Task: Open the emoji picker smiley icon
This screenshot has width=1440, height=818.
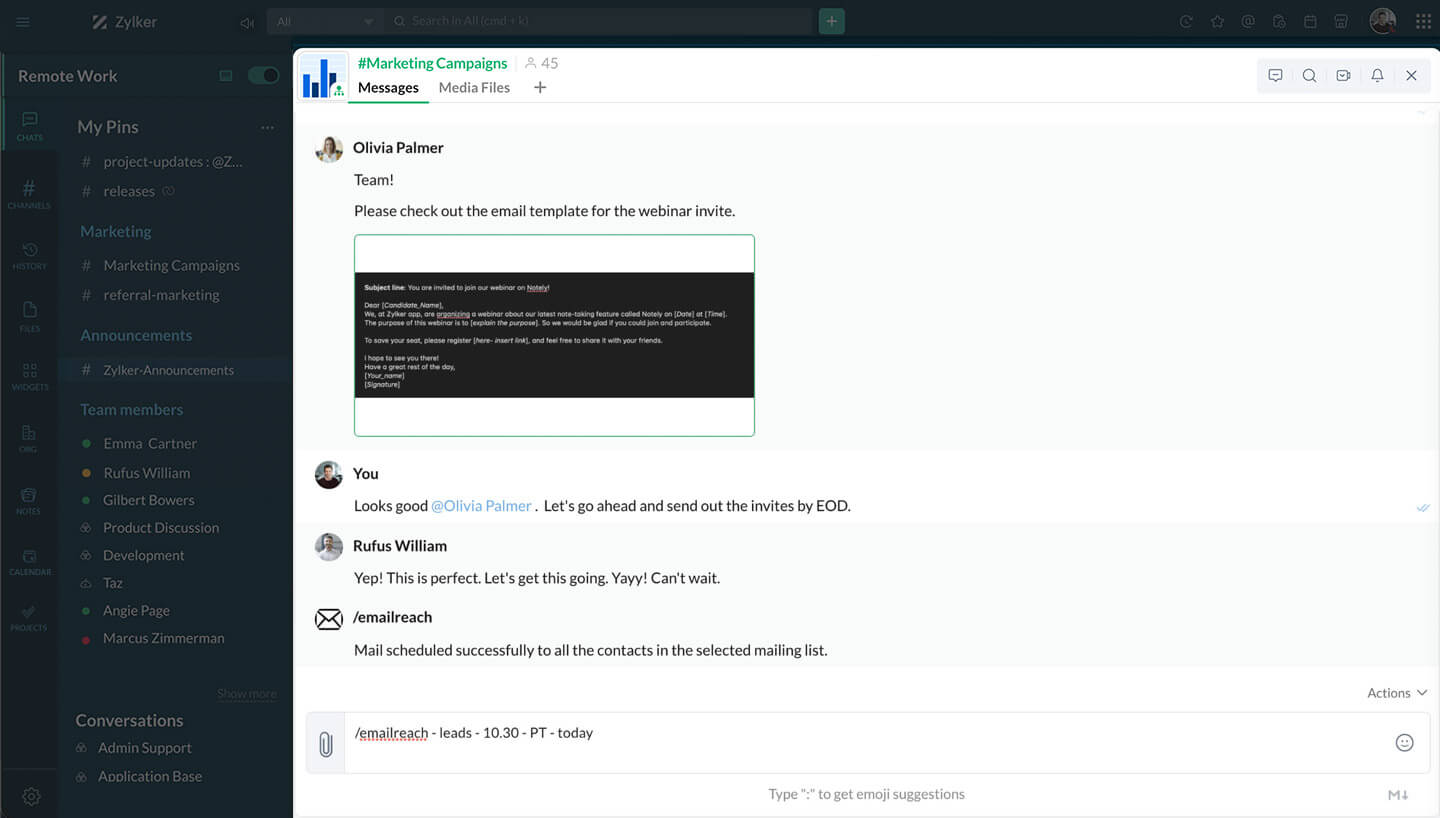Action: click(x=1404, y=742)
